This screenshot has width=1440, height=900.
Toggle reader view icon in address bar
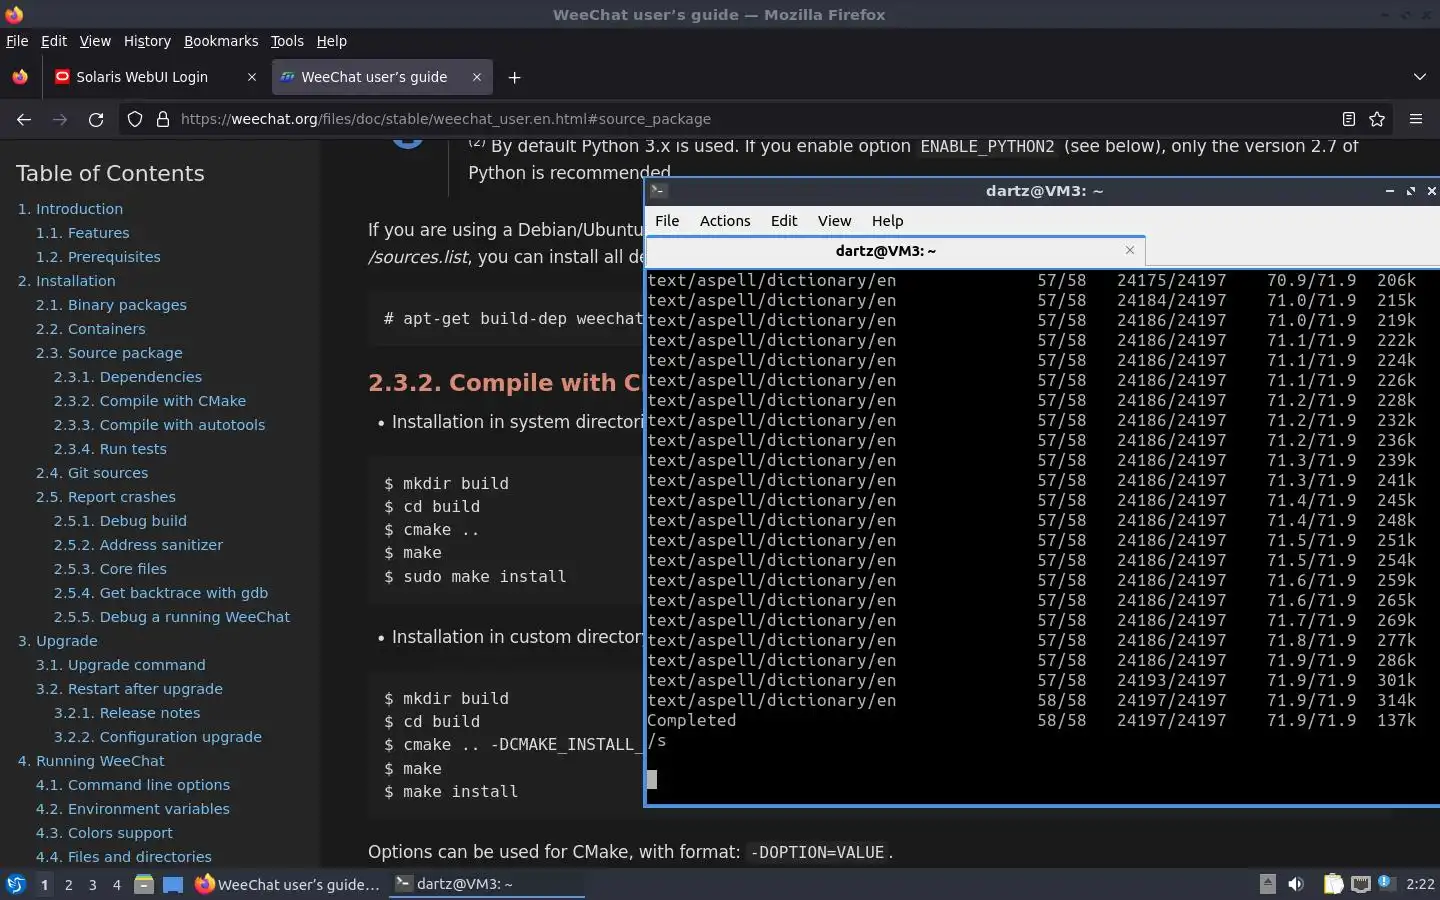pos(1348,119)
